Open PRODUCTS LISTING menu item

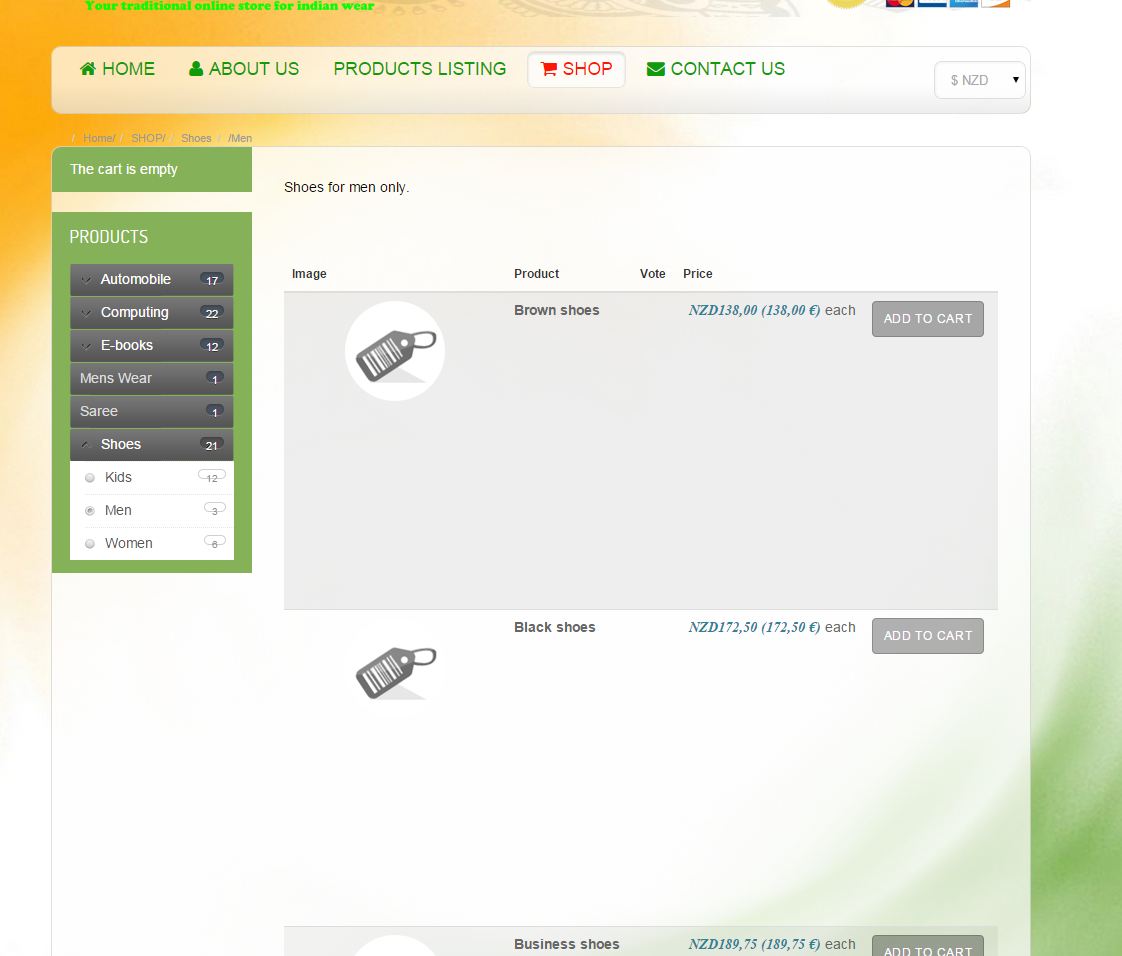click(420, 69)
